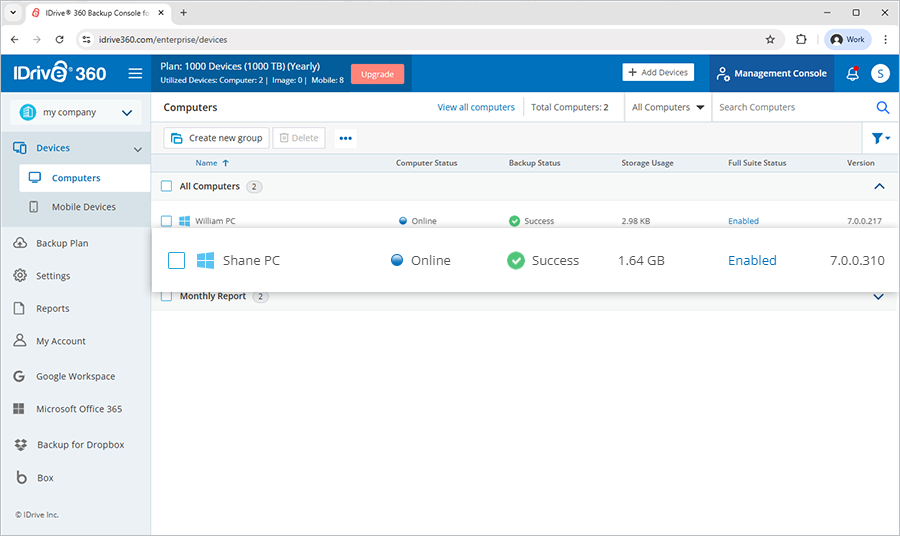The image size is (900, 536).
Task: Open the filter funnel dropdown
Action: pyautogui.click(x=880, y=138)
